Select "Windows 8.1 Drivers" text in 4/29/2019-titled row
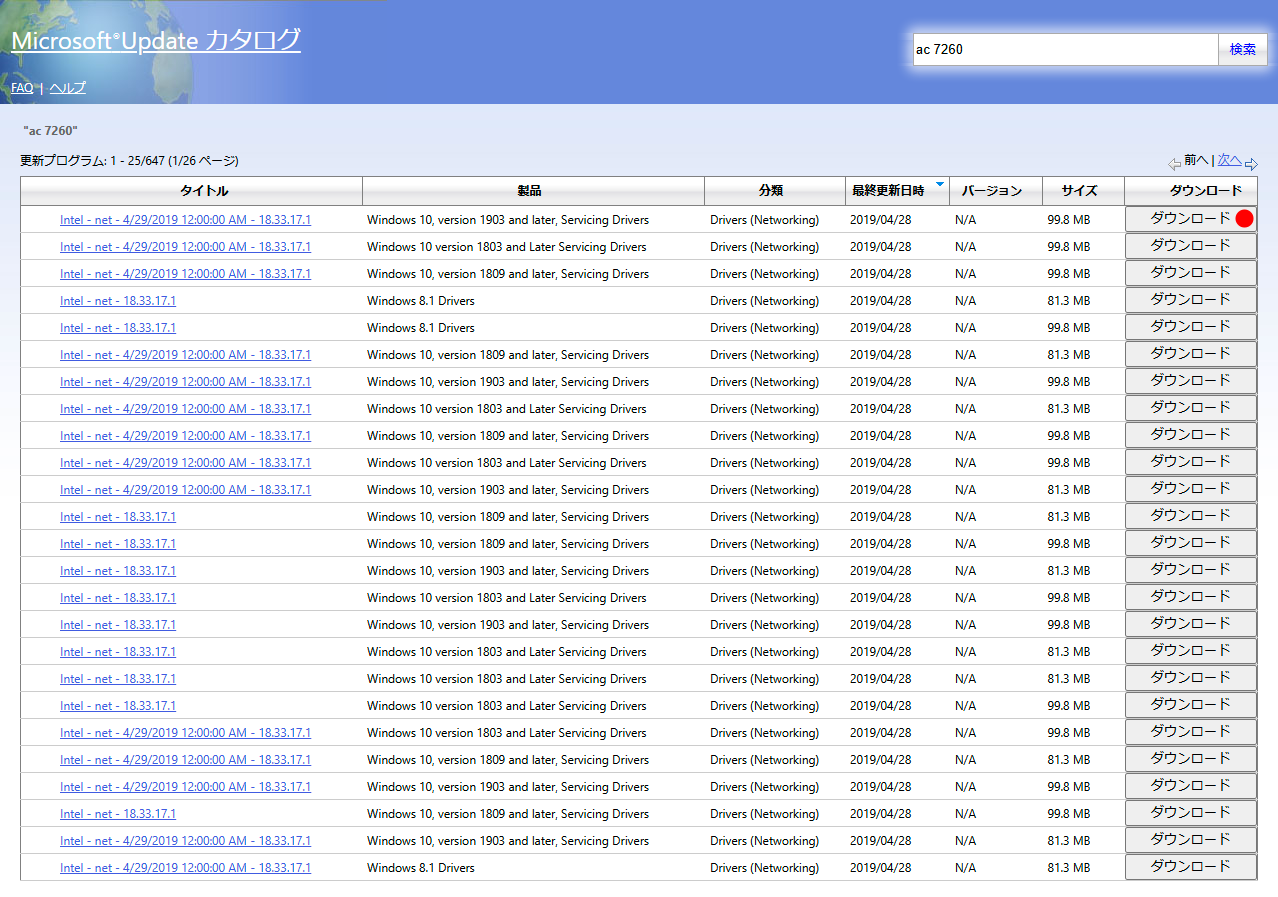Viewport: 1278px width, 897px height. (x=421, y=868)
